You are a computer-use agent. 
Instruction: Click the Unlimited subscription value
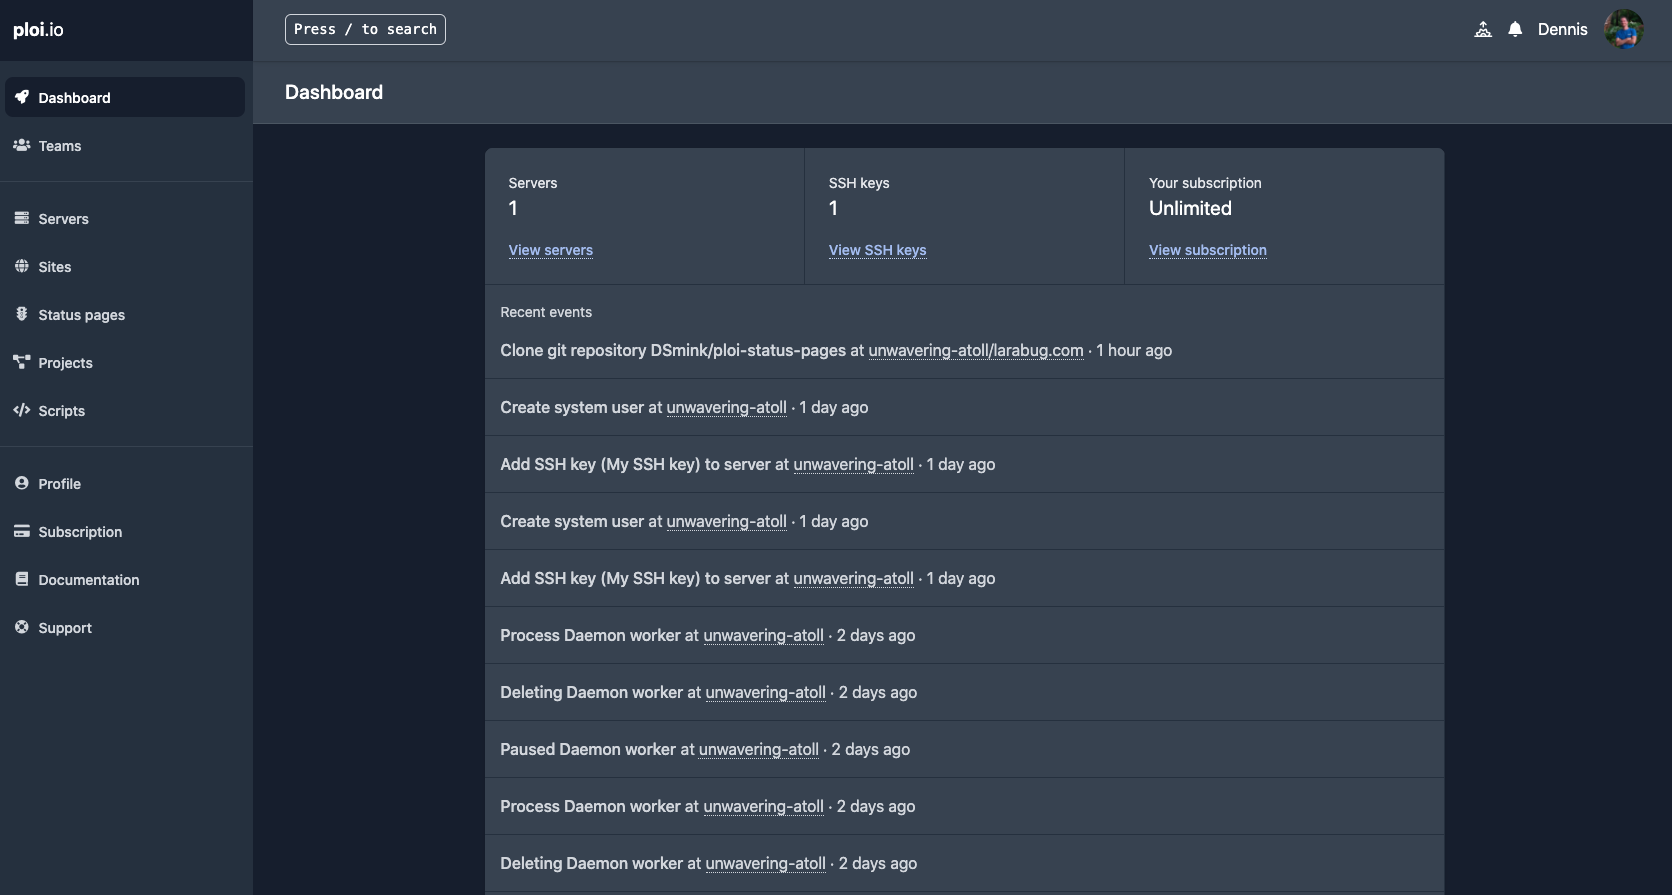click(x=1190, y=208)
